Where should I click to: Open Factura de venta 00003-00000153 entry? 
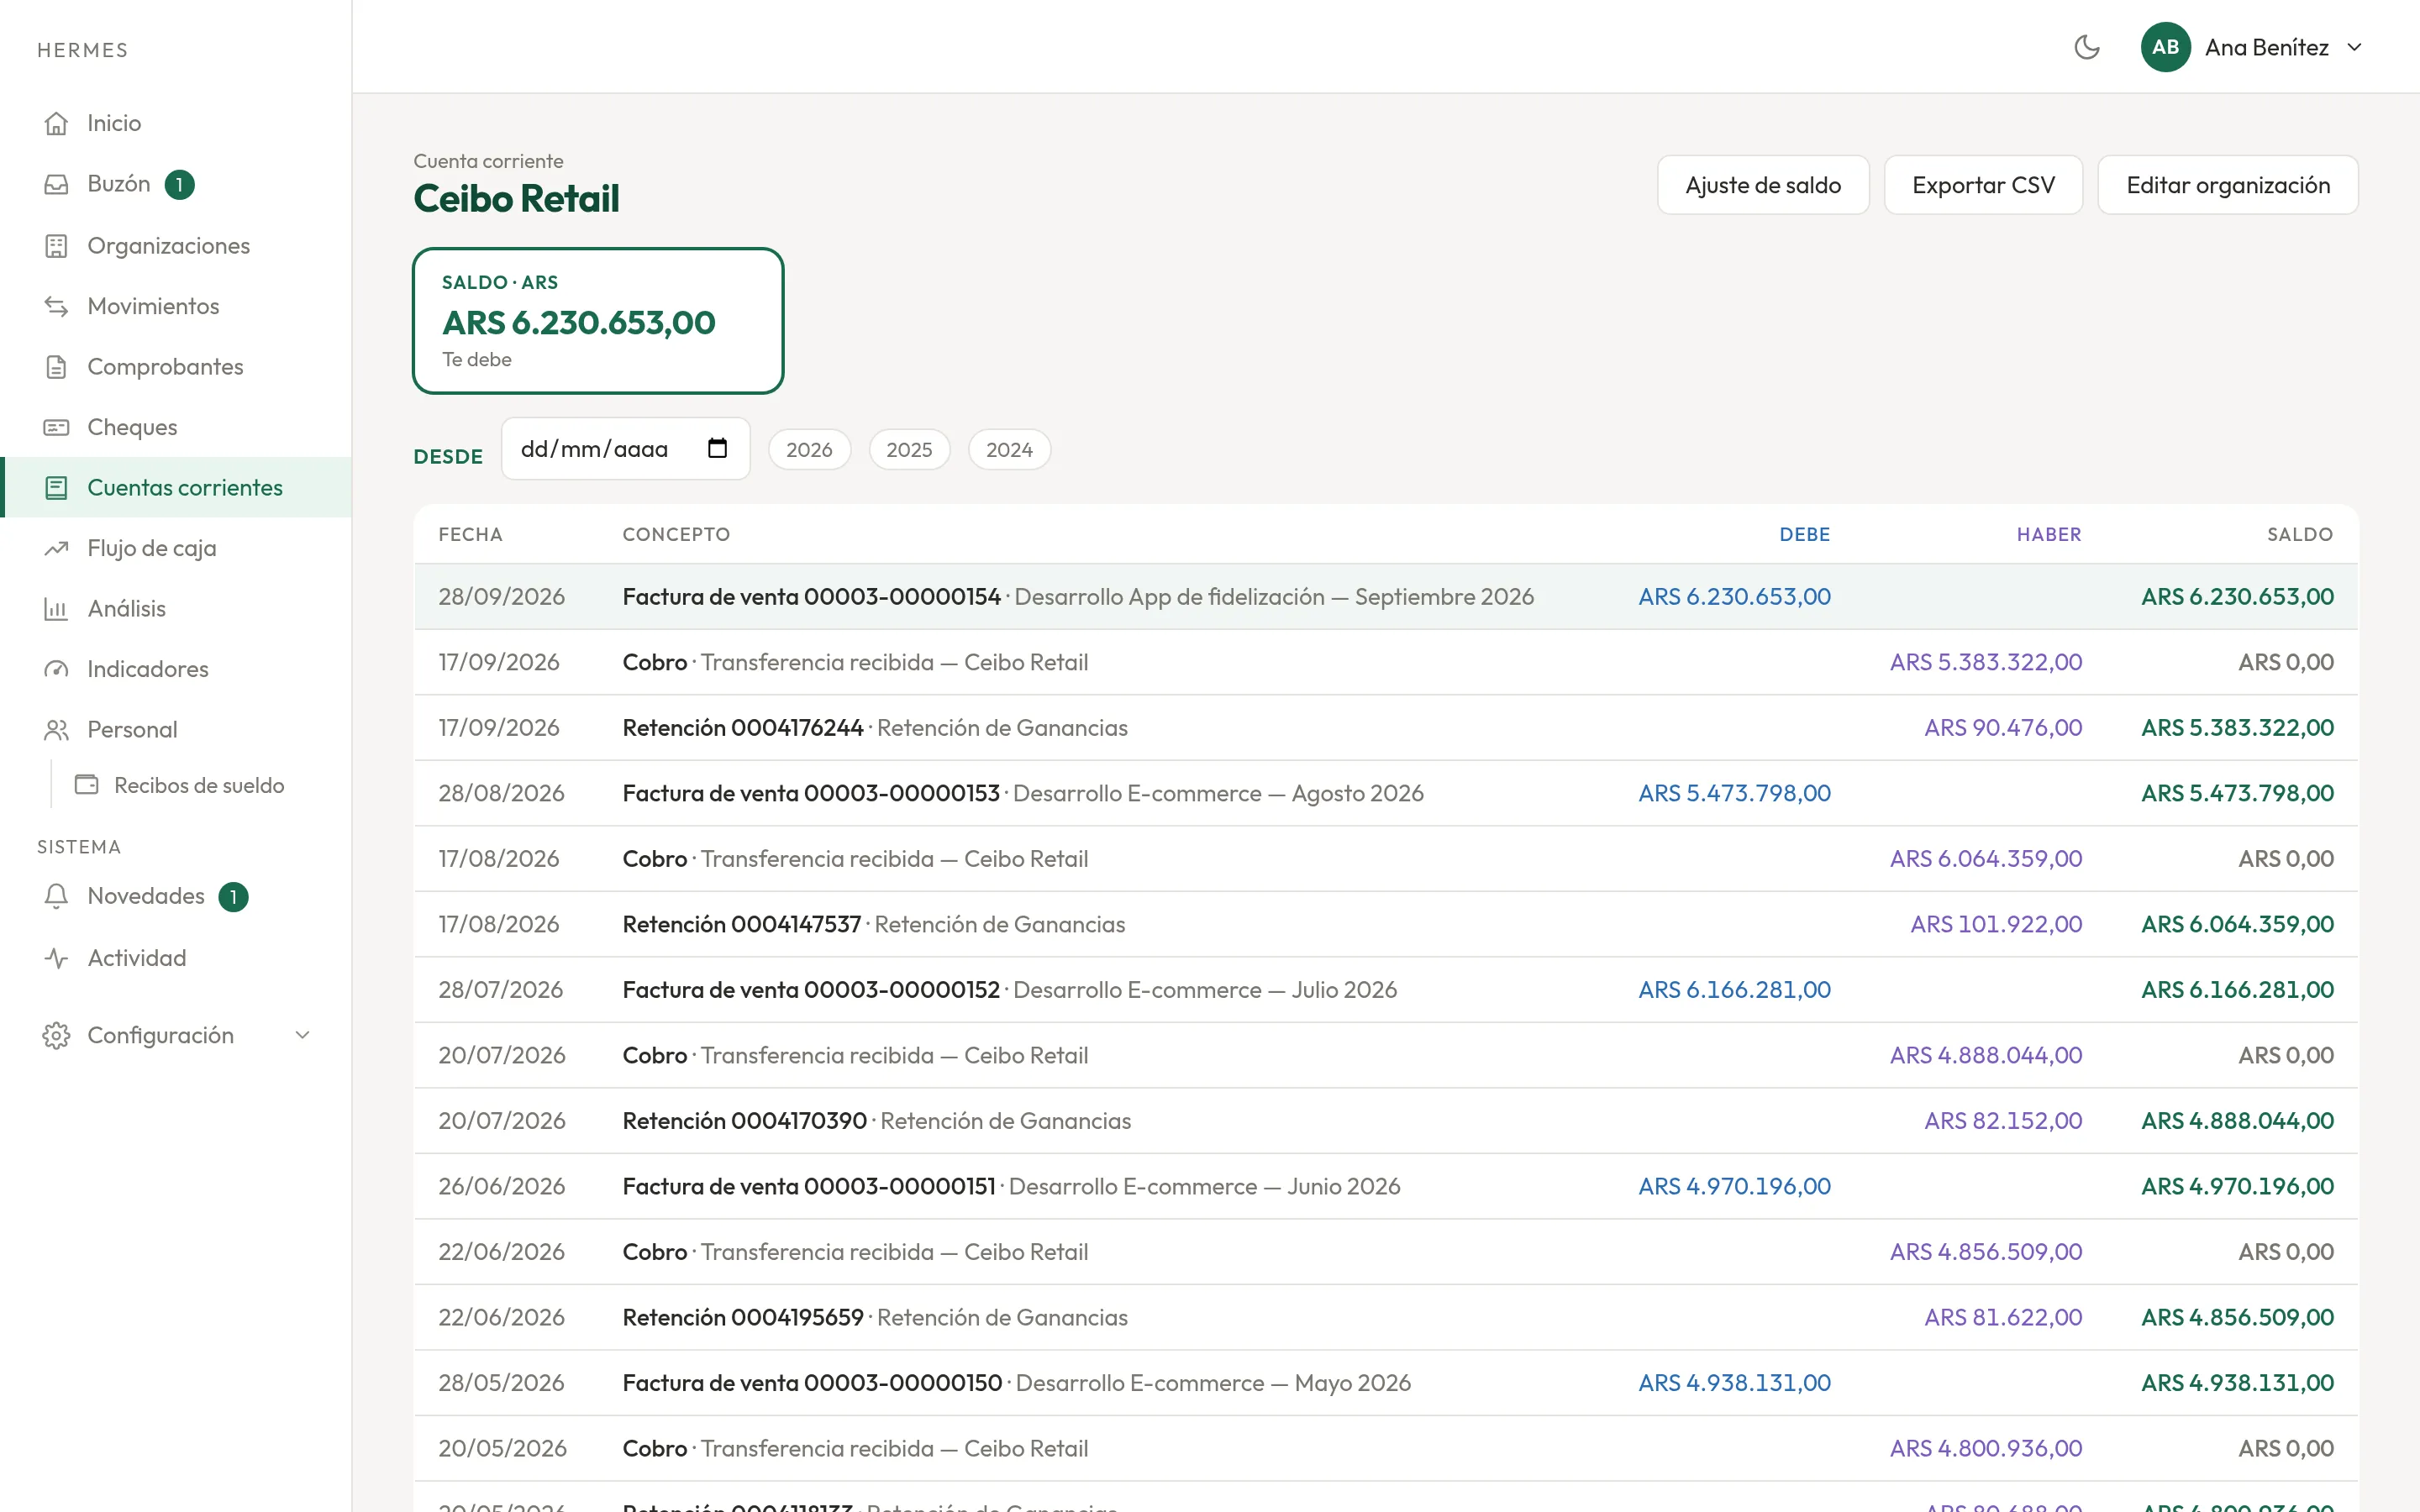point(1386,793)
